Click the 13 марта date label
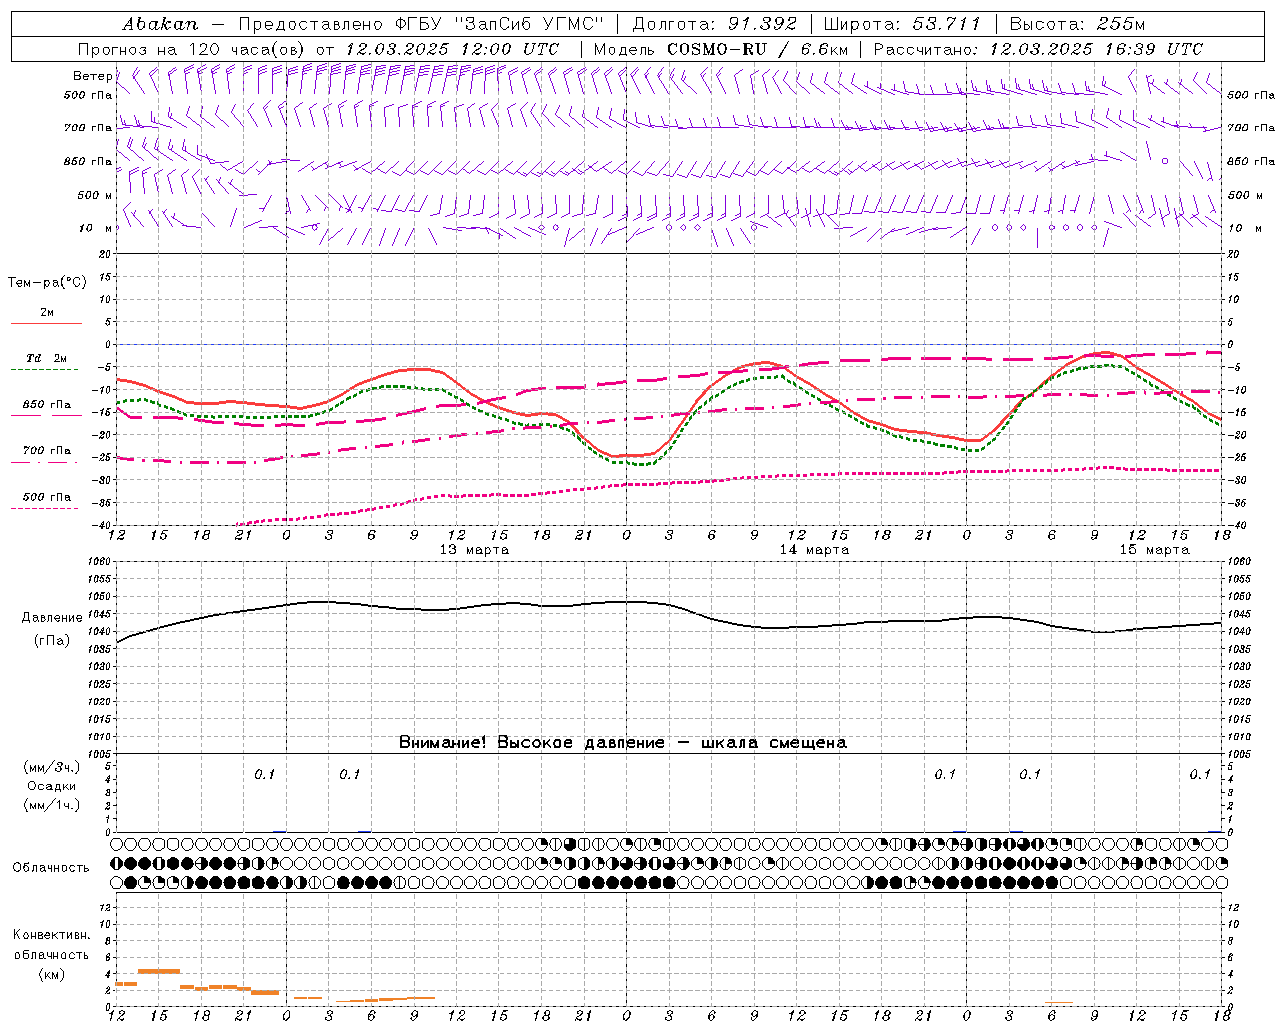 click(x=474, y=549)
